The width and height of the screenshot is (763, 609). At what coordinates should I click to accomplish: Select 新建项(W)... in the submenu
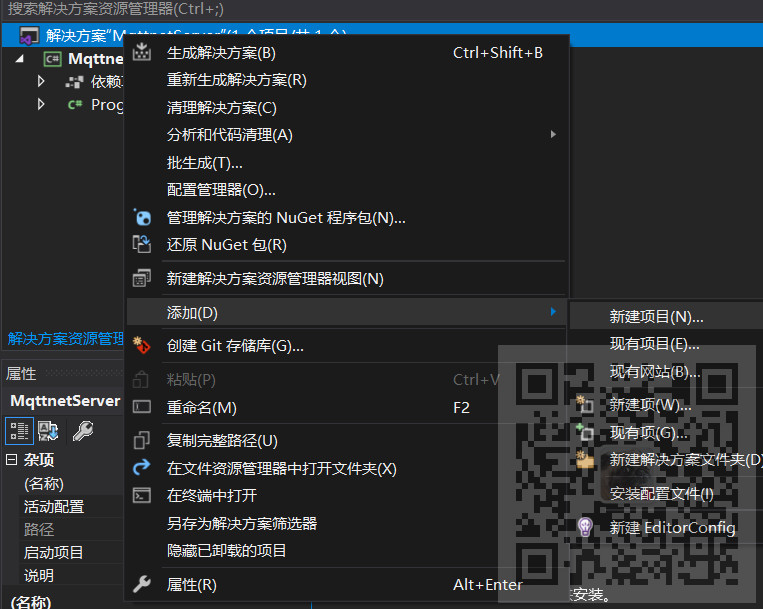(666, 405)
